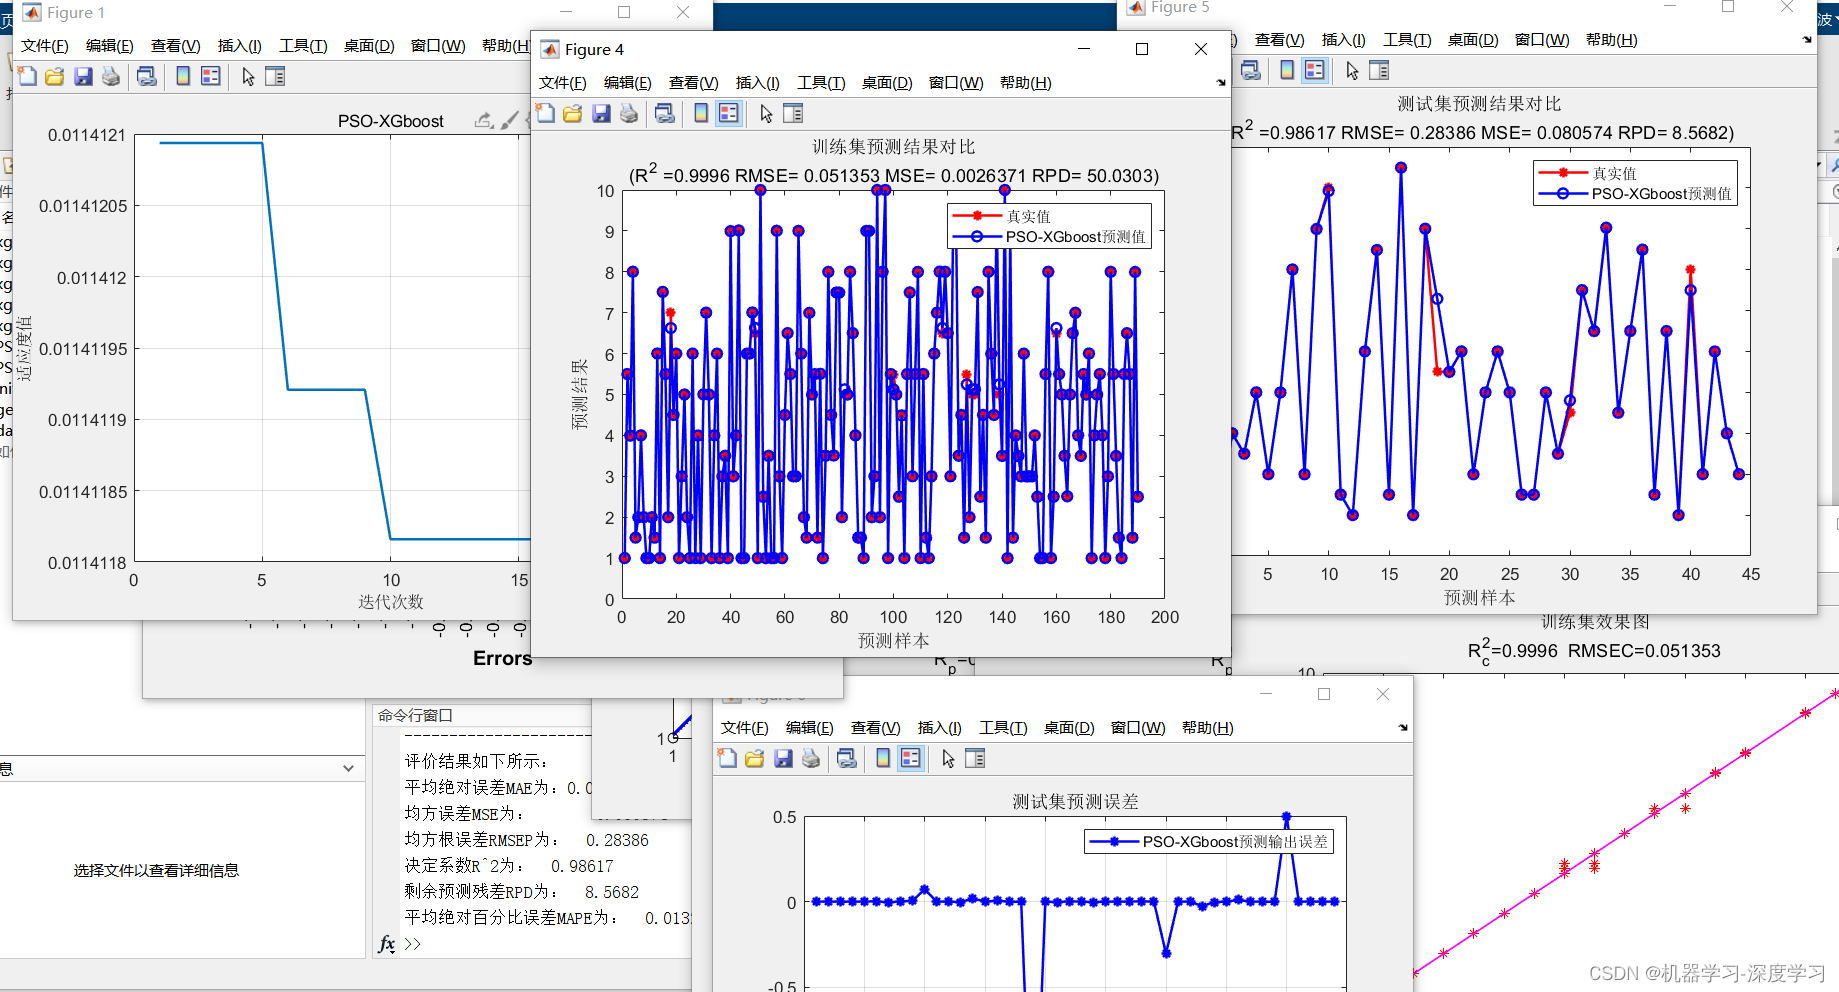Viewport: 1839px width, 992px height.
Task: Click 决定系数R^2 result line in command window
Action: click(x=509, y=866)
